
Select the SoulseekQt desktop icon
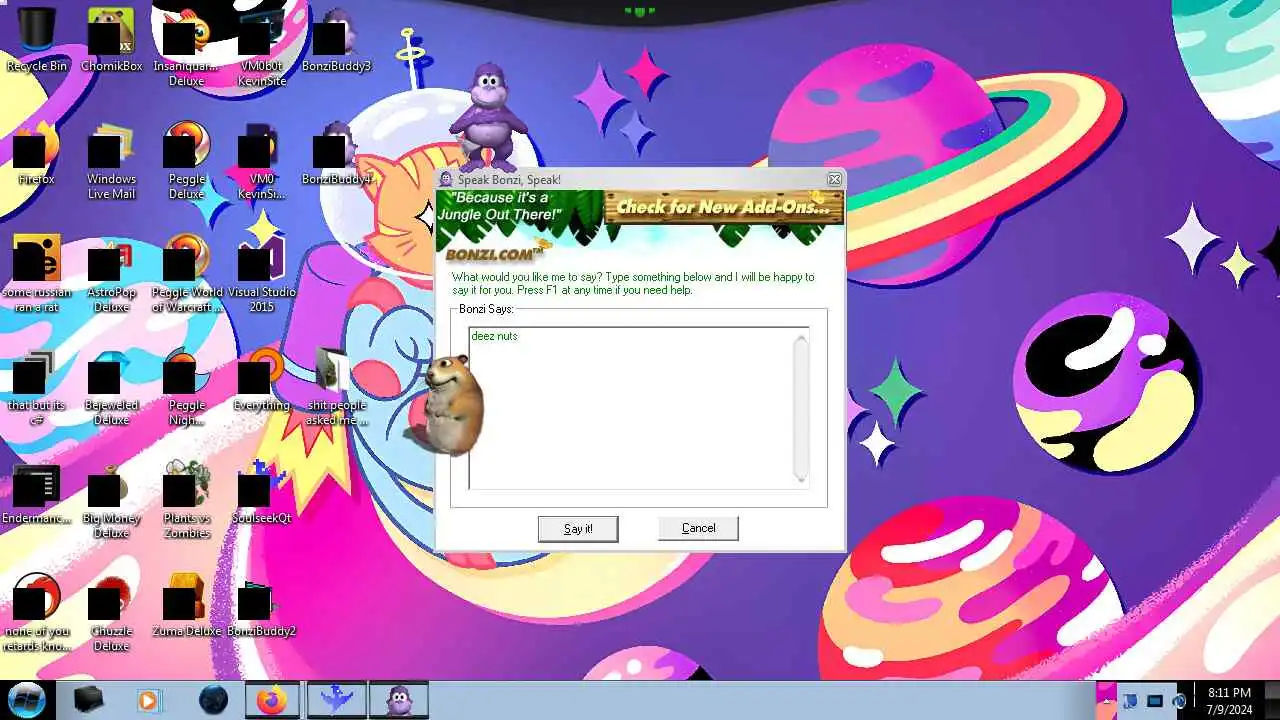point(261,493)
